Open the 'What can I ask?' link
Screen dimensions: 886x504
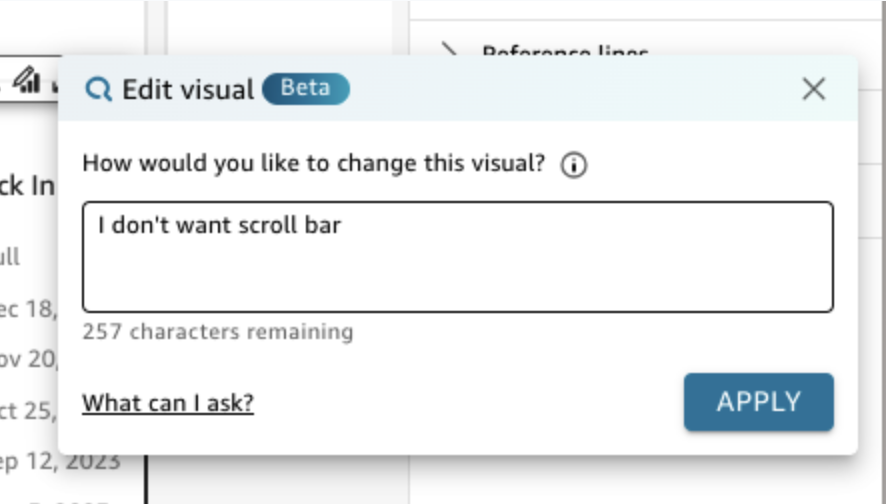[x=168, y=403]
